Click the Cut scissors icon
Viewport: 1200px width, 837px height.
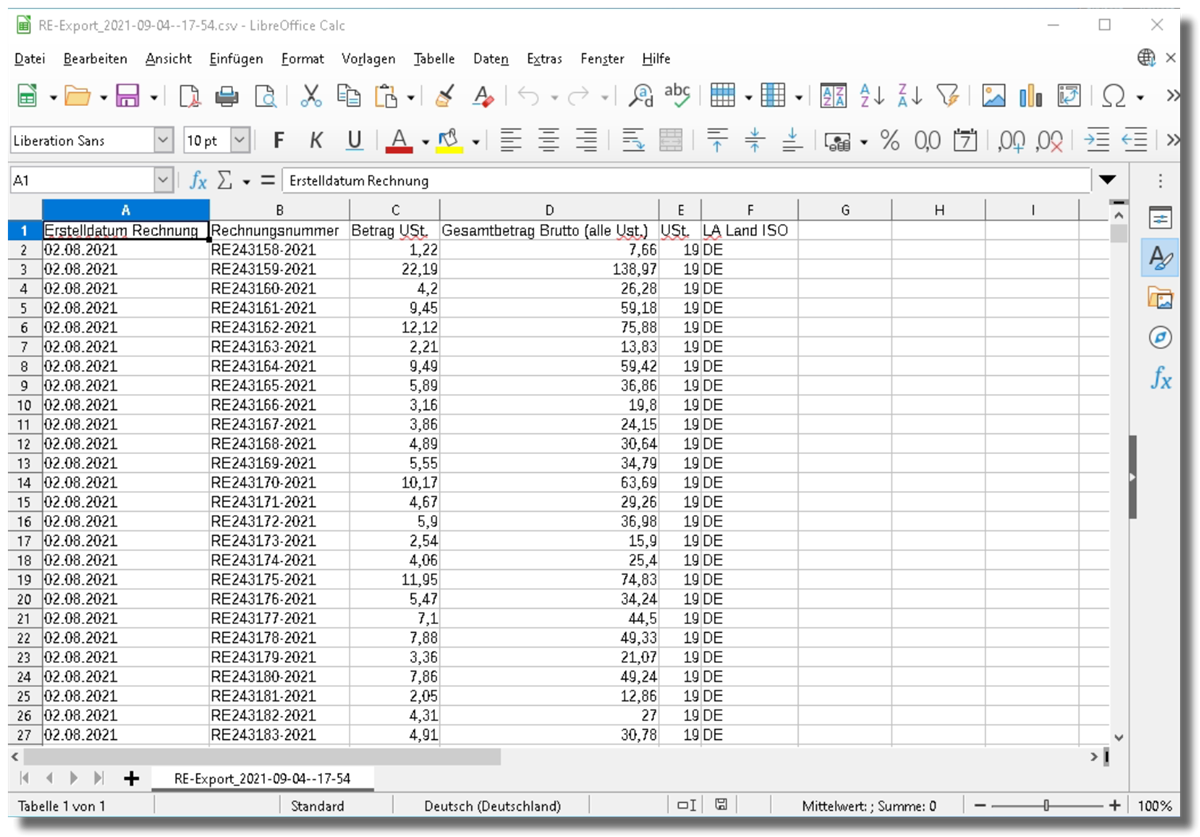tap(311, 96)
